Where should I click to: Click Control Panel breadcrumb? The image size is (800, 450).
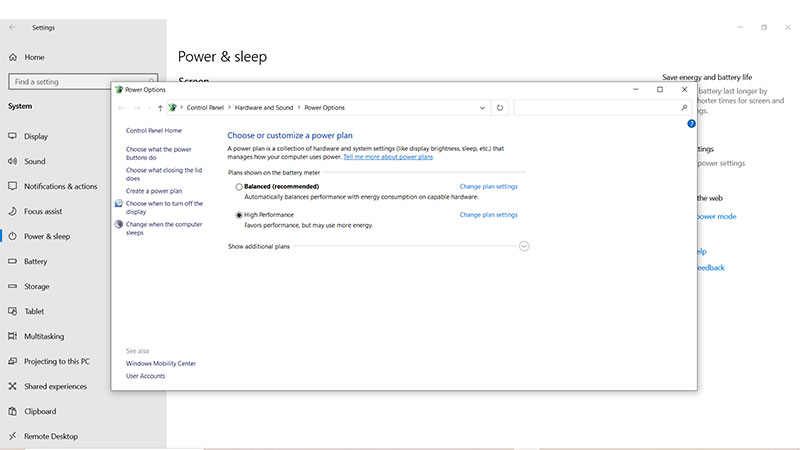click(x=205, y=108)
